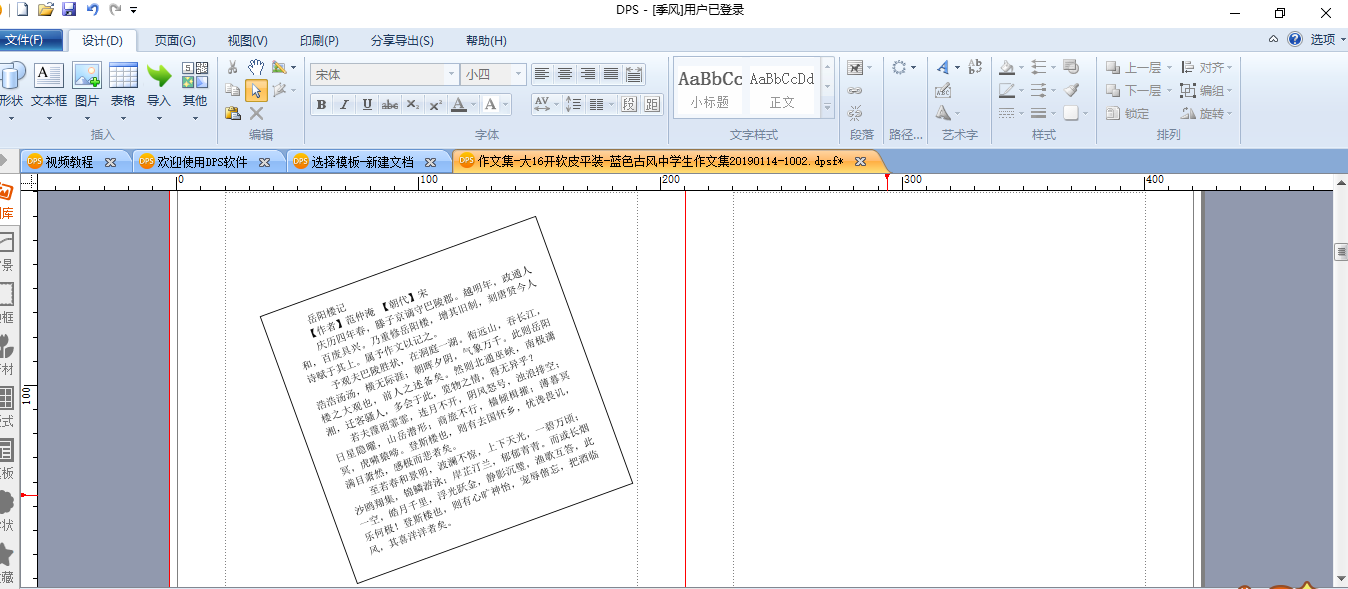Click the save floppy disk icon
1348x589 pixels.
click(69, 10)
